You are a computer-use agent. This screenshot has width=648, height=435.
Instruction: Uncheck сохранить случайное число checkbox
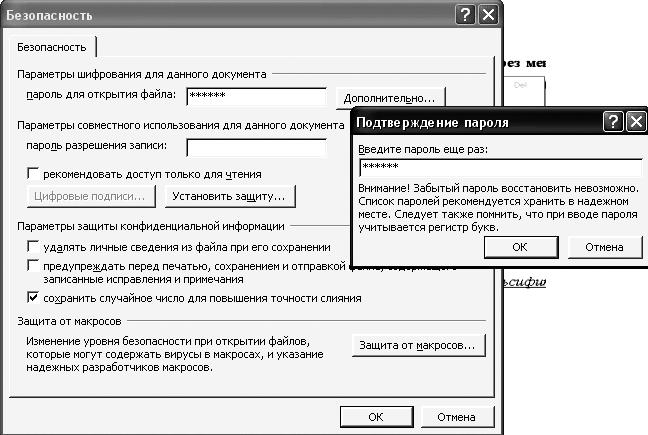tap(33, 297)
